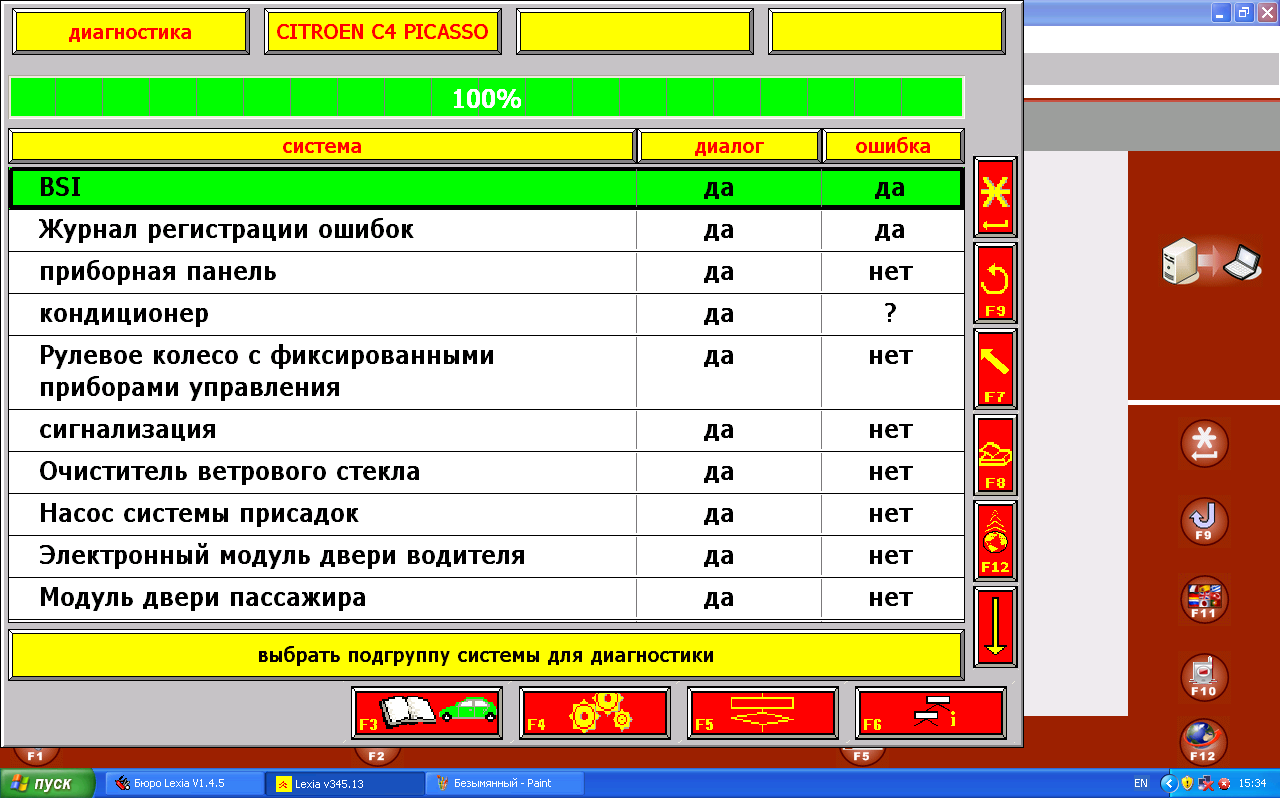Switch to Безымянный - Paint taskbar item
Screen dimensions: 1280x798
point(504,783)
